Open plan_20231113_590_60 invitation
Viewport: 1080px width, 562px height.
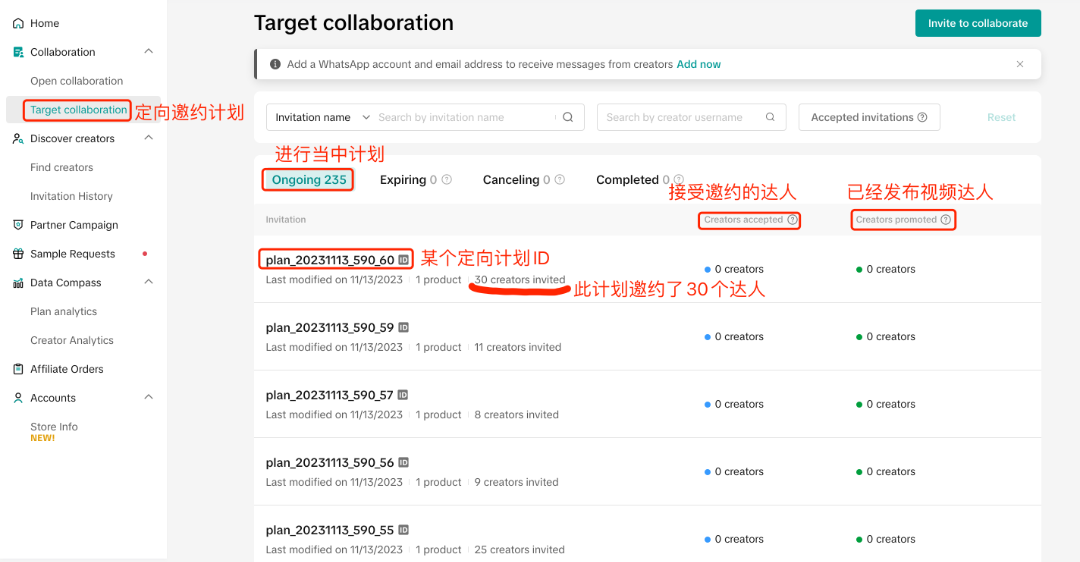tap(330, 260)
